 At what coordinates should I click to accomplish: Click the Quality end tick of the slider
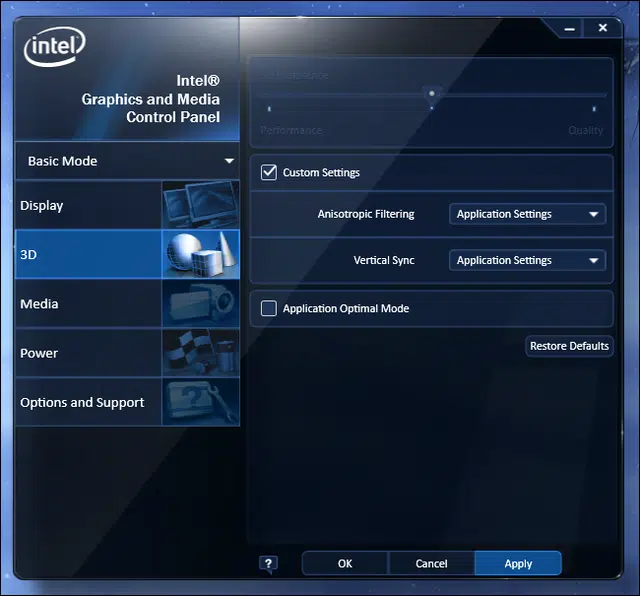pos(594,109)
